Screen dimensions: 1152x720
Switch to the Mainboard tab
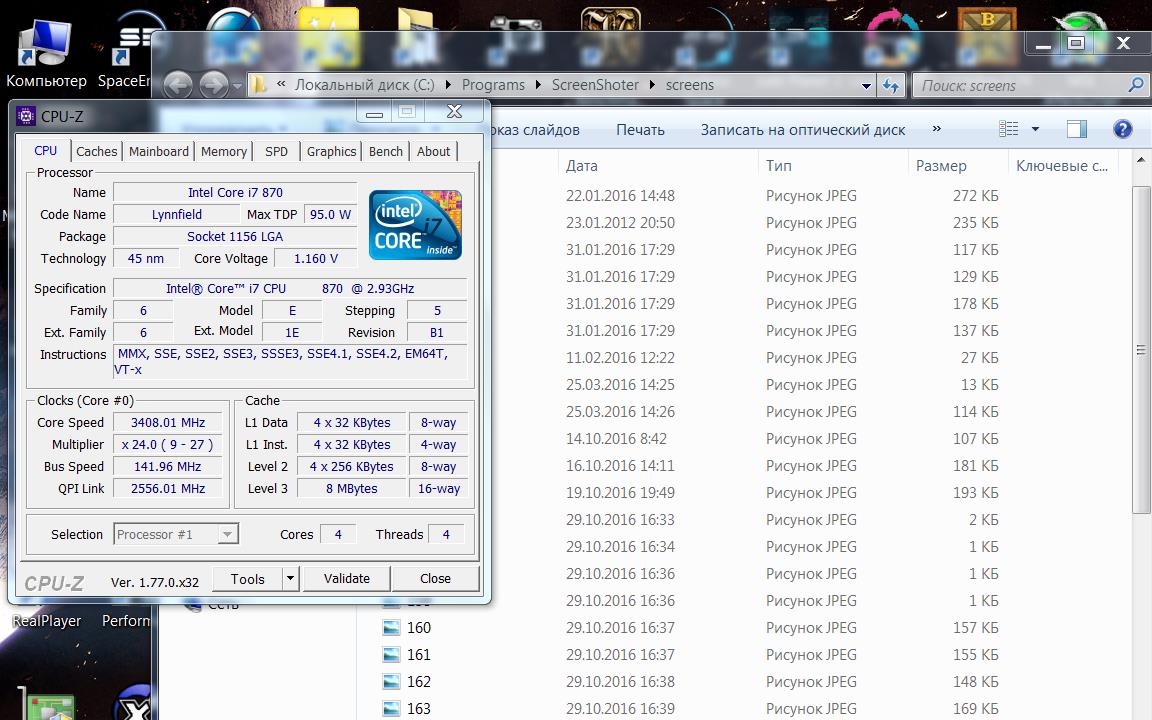[159, 151]
